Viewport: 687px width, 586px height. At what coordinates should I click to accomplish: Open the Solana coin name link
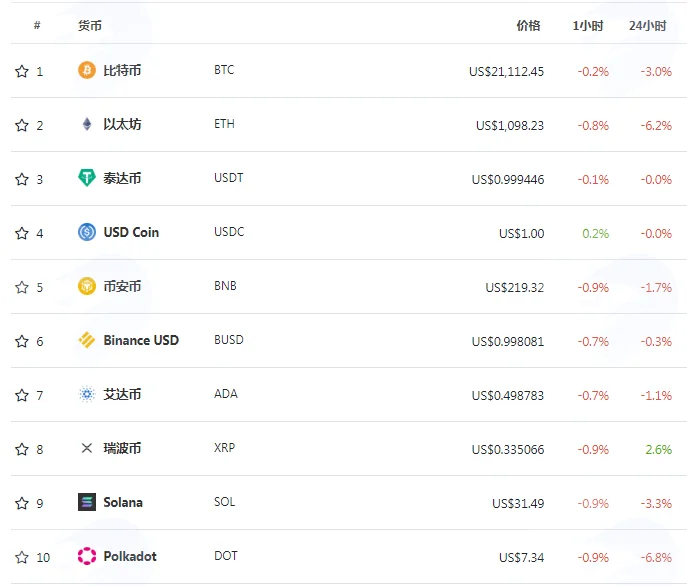[x=123, y=502]
